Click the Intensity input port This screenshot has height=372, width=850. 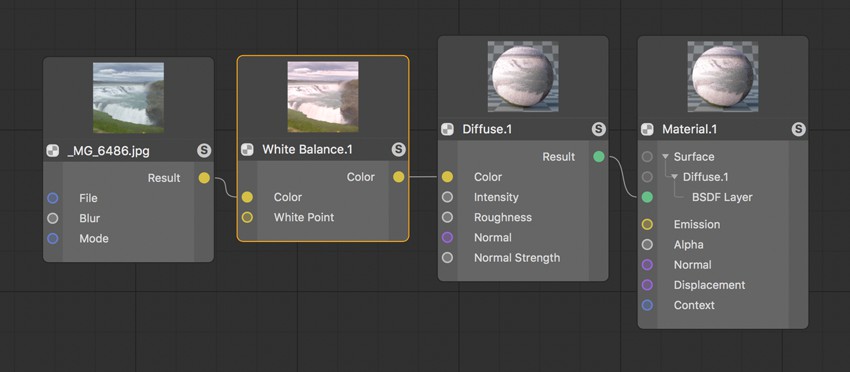[447, 197]
